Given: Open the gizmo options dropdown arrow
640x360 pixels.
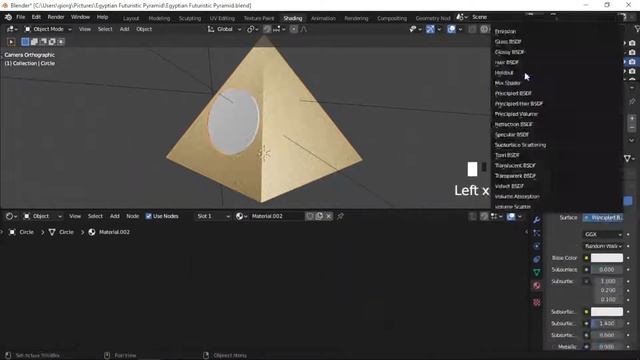Looking at the screenshot, I should (439, 29).
